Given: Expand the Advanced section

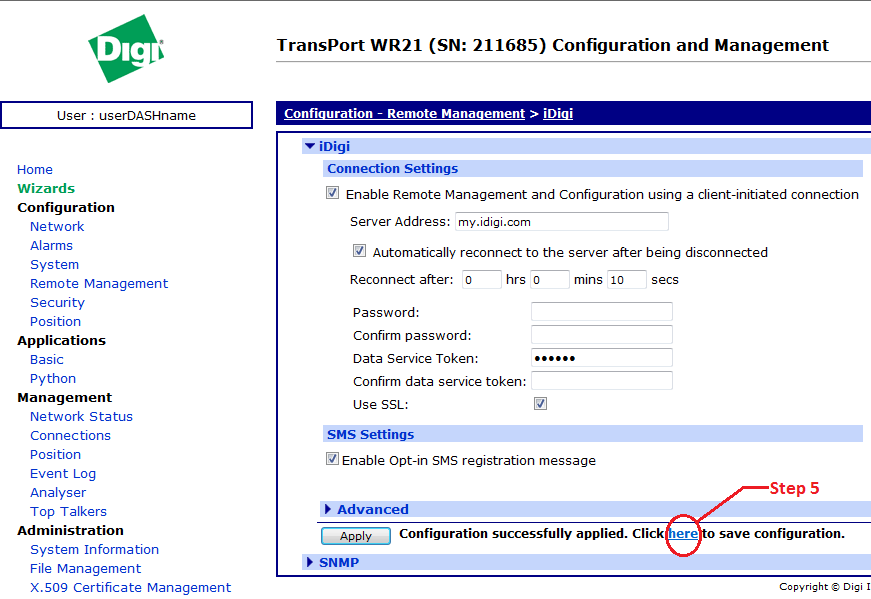Looking at the screenshot, I should tap(328, 510).
